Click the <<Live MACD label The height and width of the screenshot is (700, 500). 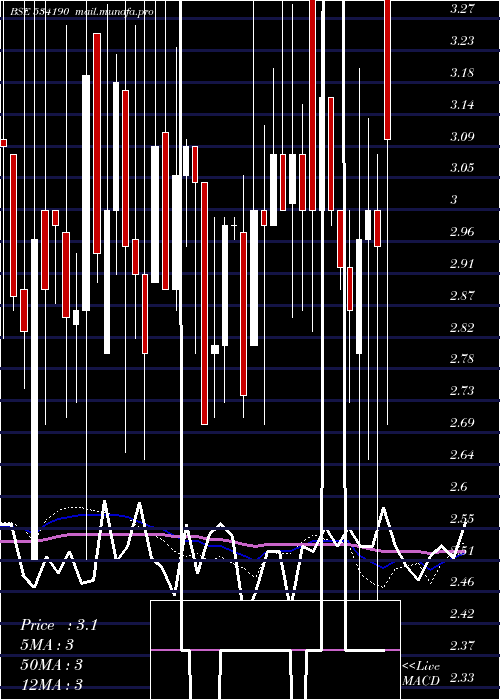pos(421,674)
